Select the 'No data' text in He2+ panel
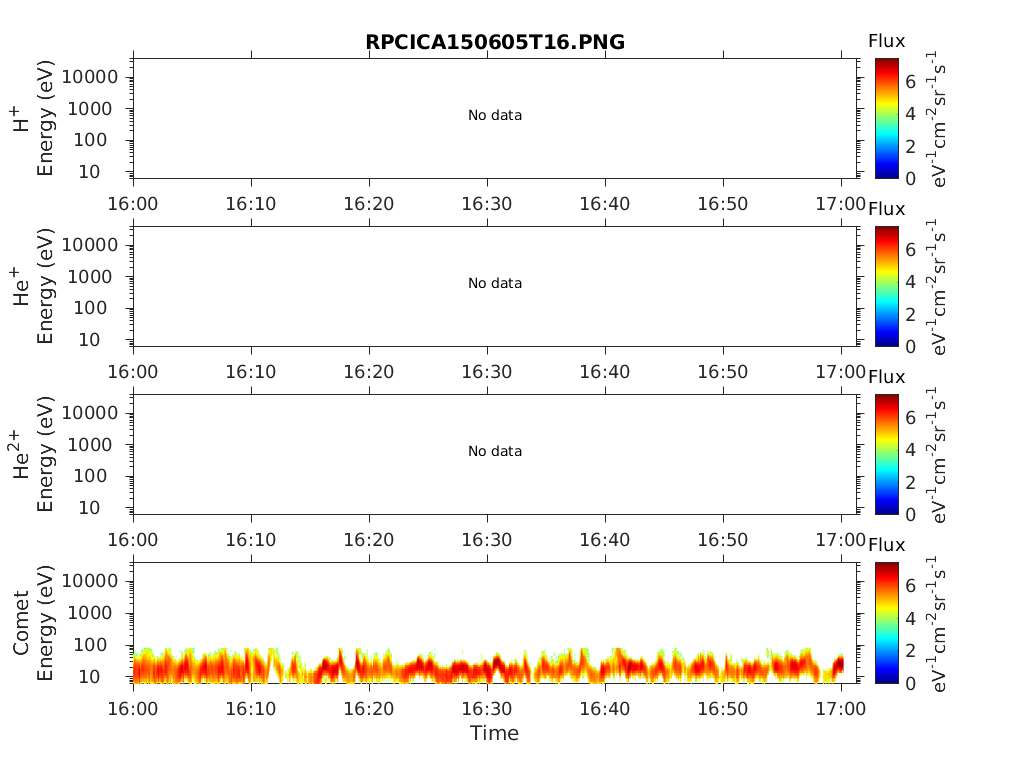 pyautogui.click(x=495, y=451)
